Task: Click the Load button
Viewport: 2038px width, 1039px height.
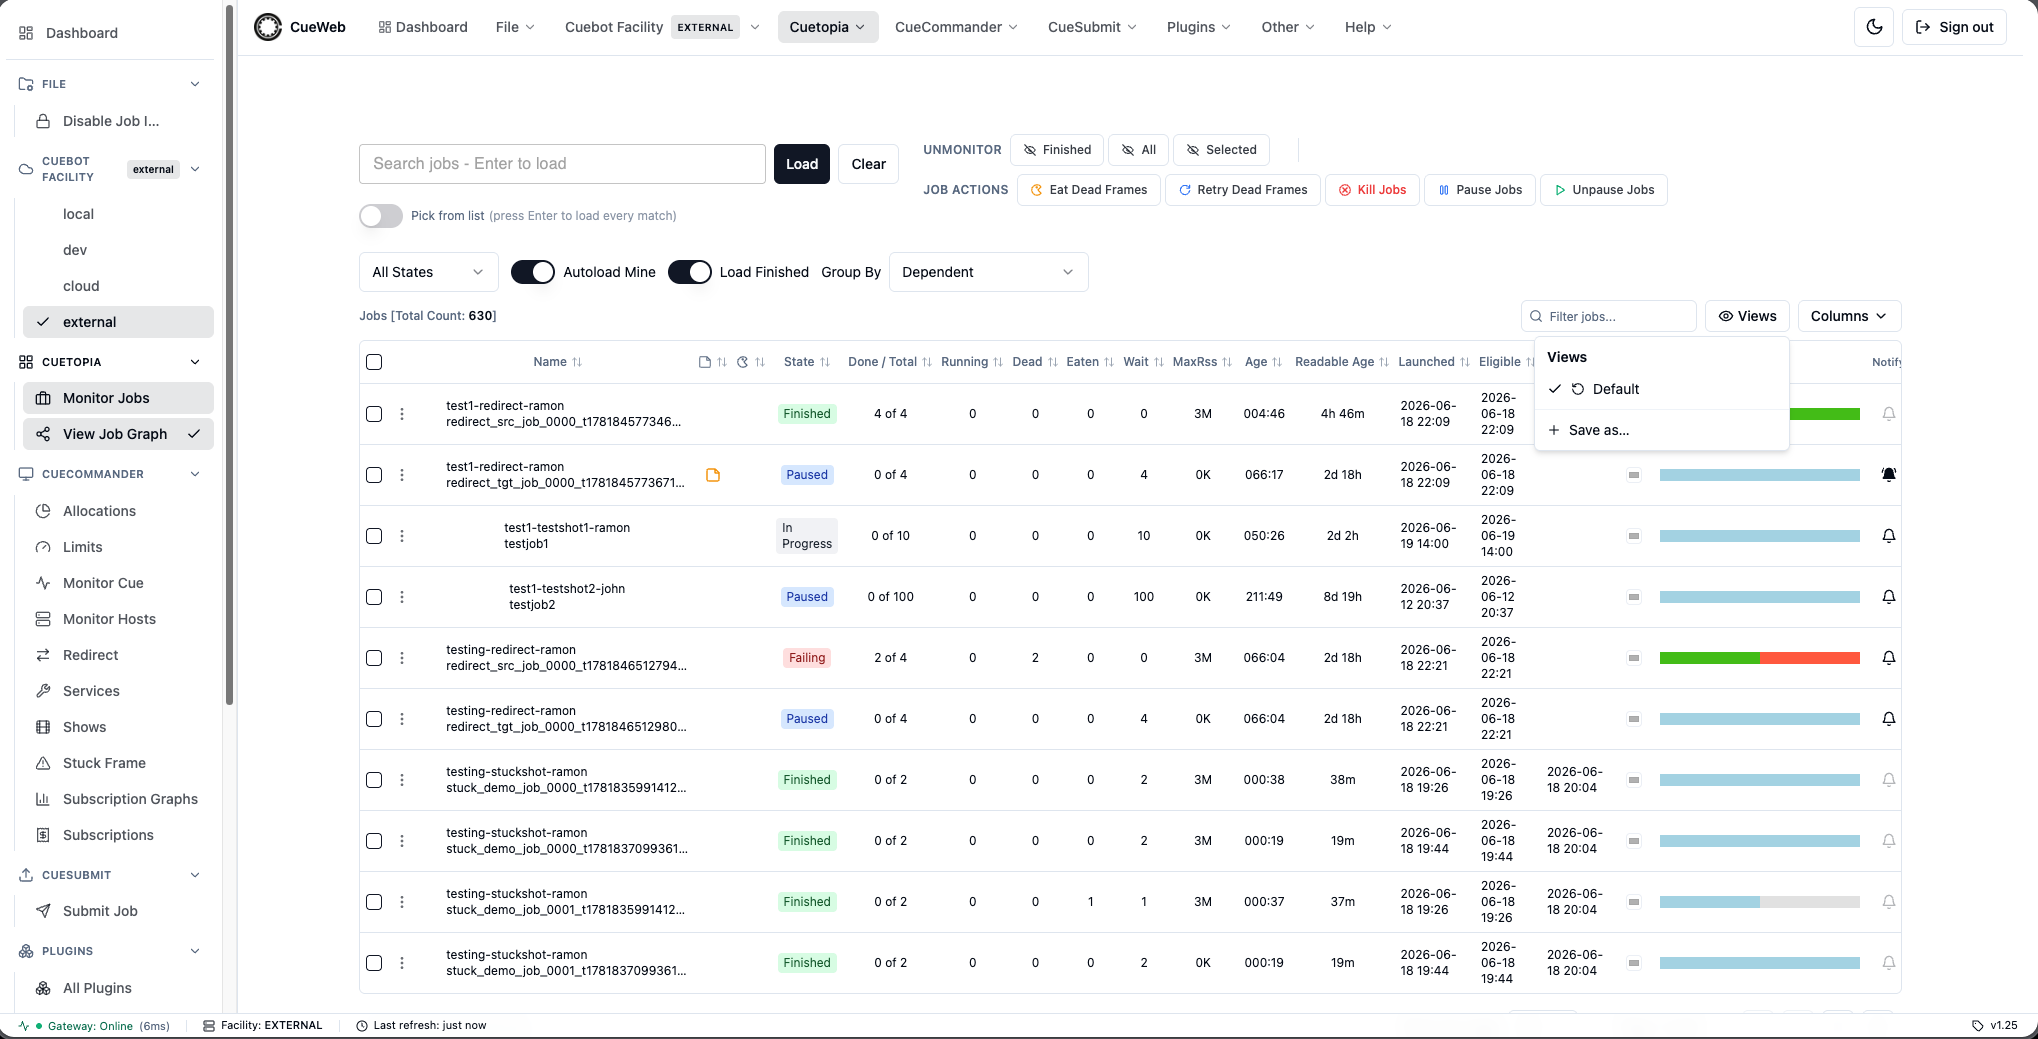Action: coord(802,164)
